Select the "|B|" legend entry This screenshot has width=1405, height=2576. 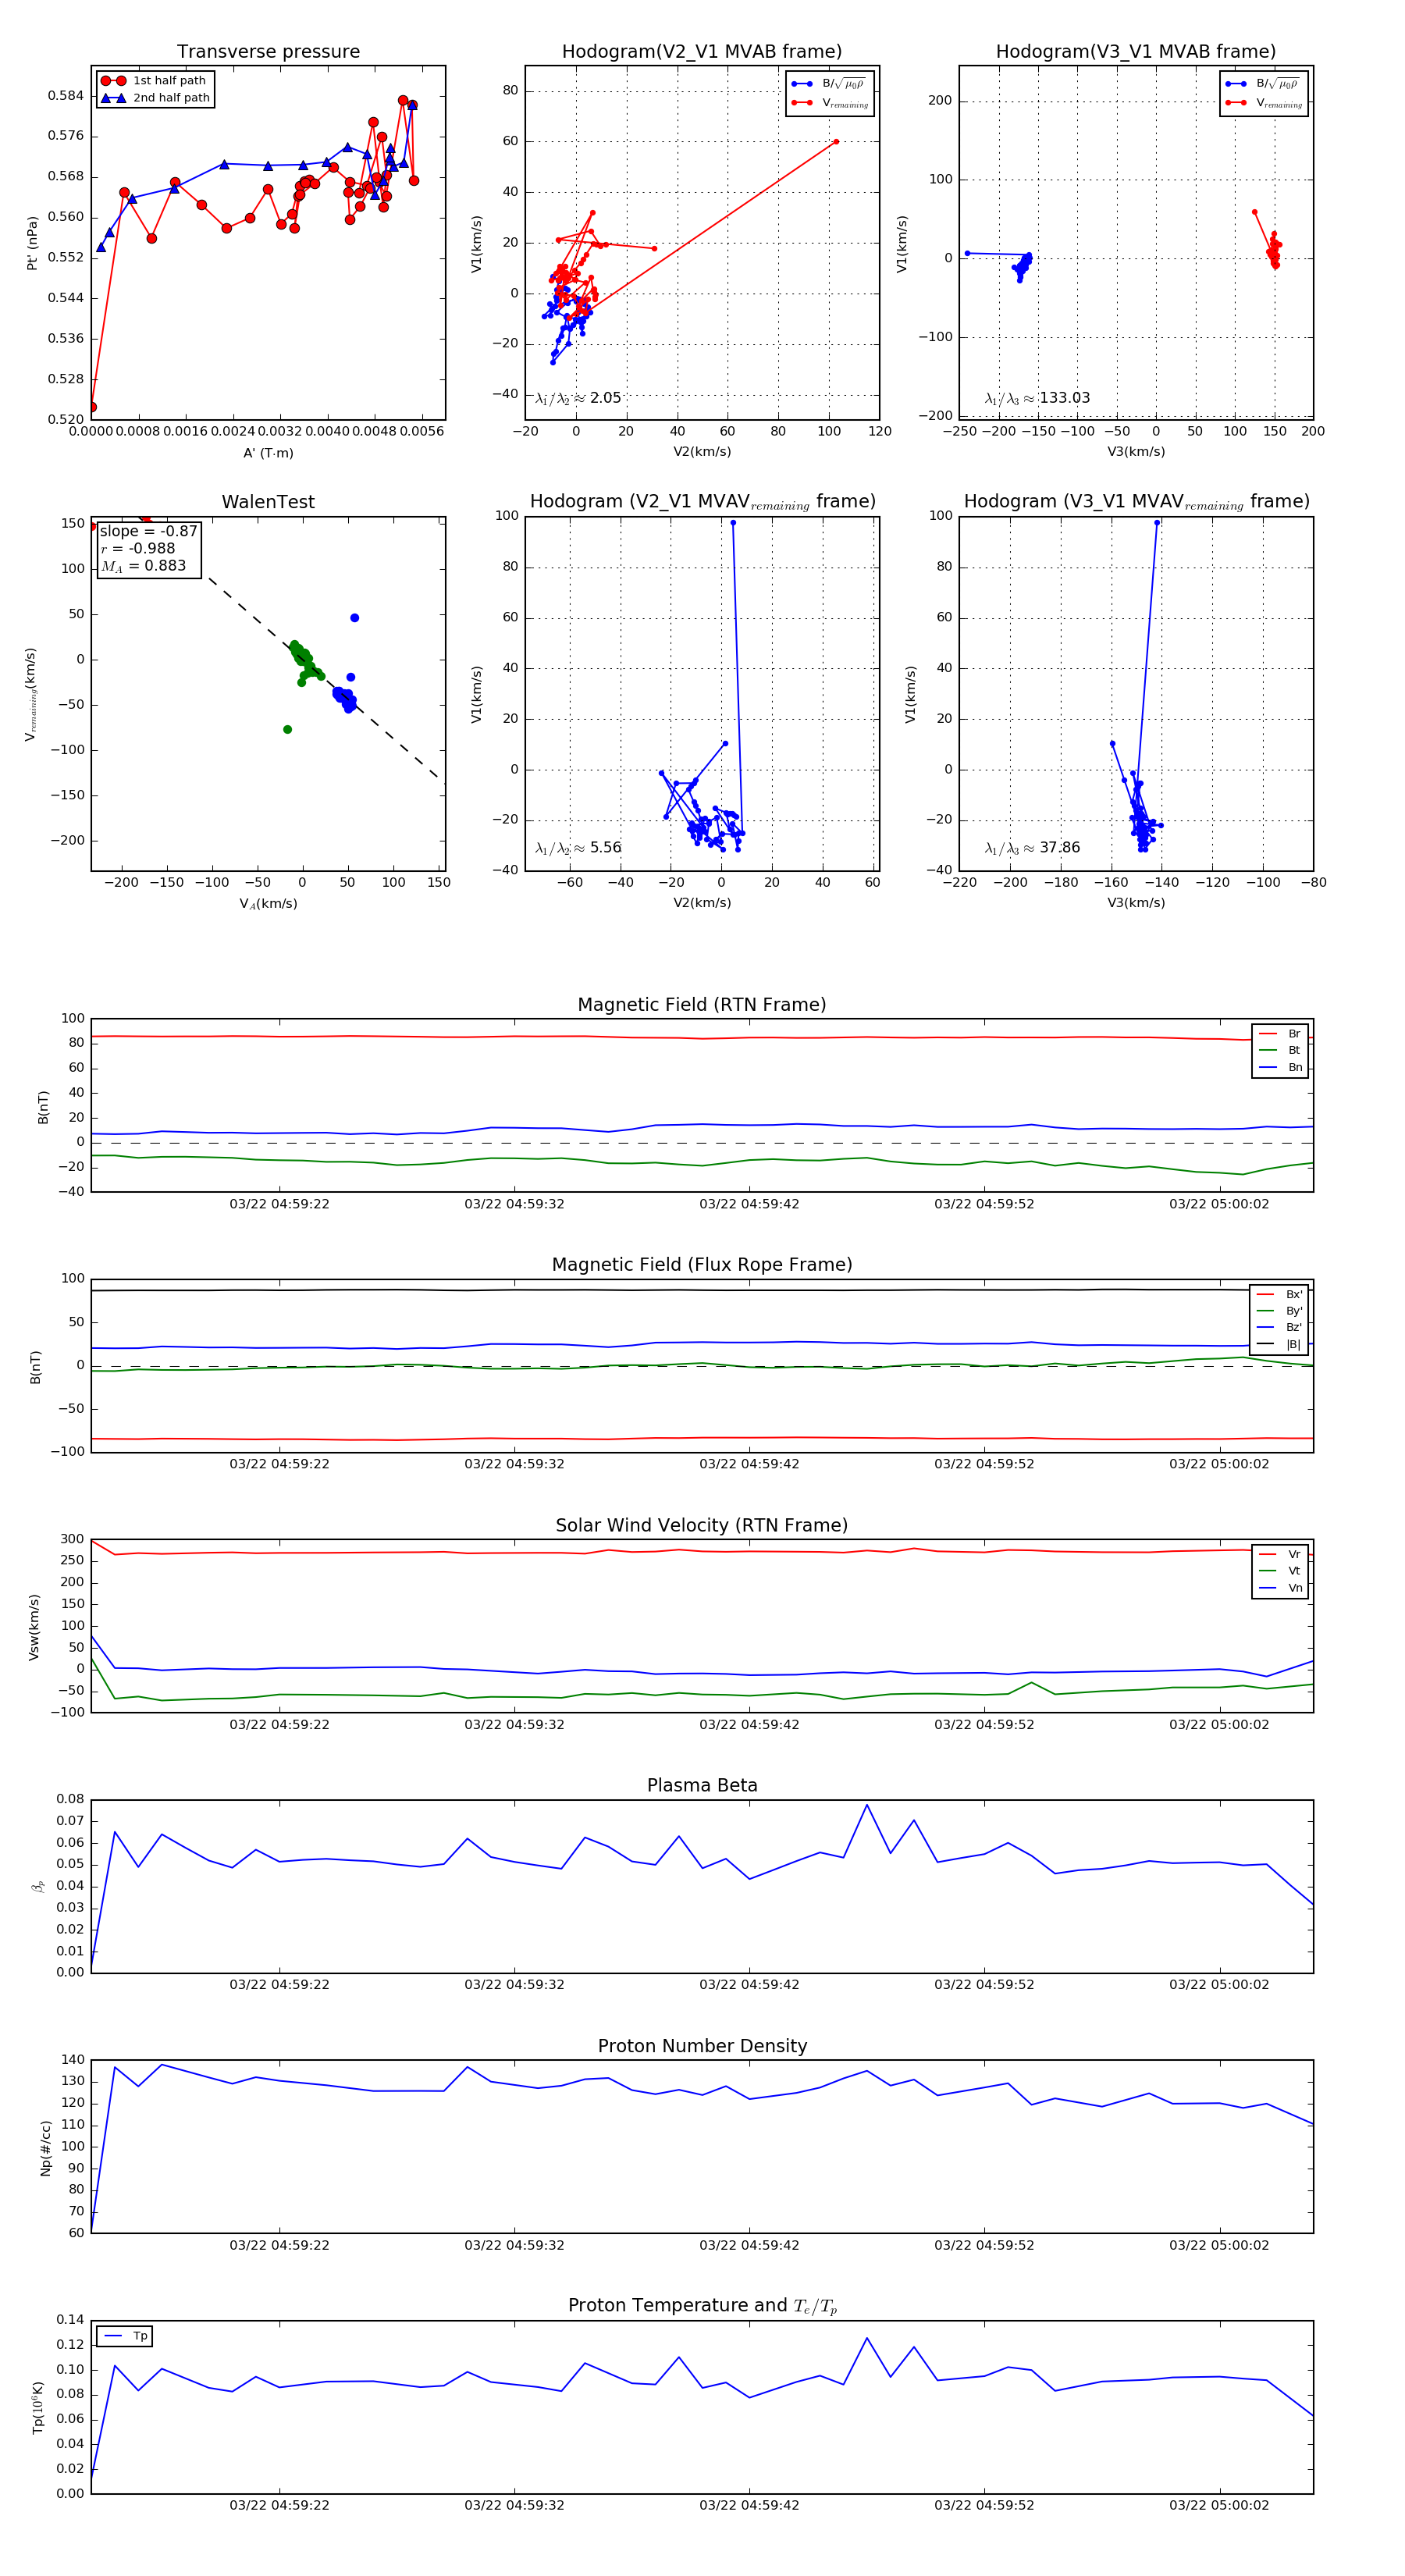(x=1279, y=1345)
